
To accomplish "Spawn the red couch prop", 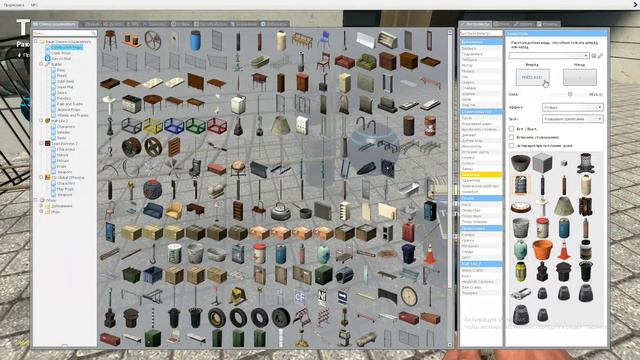I will pyautogui.click(x=345, y=62).
